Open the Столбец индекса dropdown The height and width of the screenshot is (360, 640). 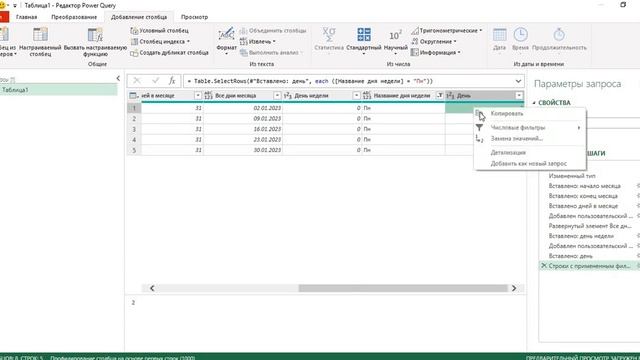pos(160,42)
